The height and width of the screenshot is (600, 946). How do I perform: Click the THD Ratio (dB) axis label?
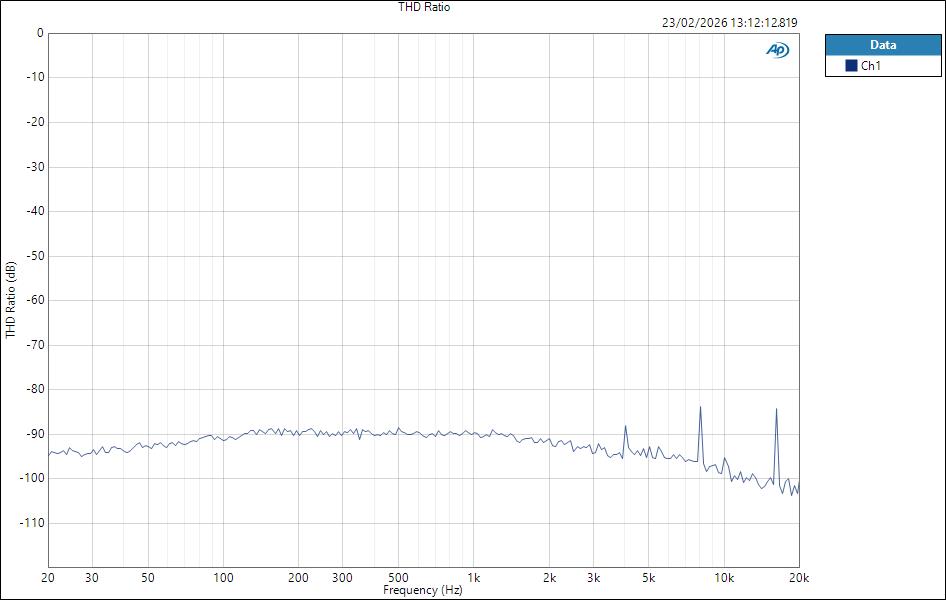click(9, 300)
